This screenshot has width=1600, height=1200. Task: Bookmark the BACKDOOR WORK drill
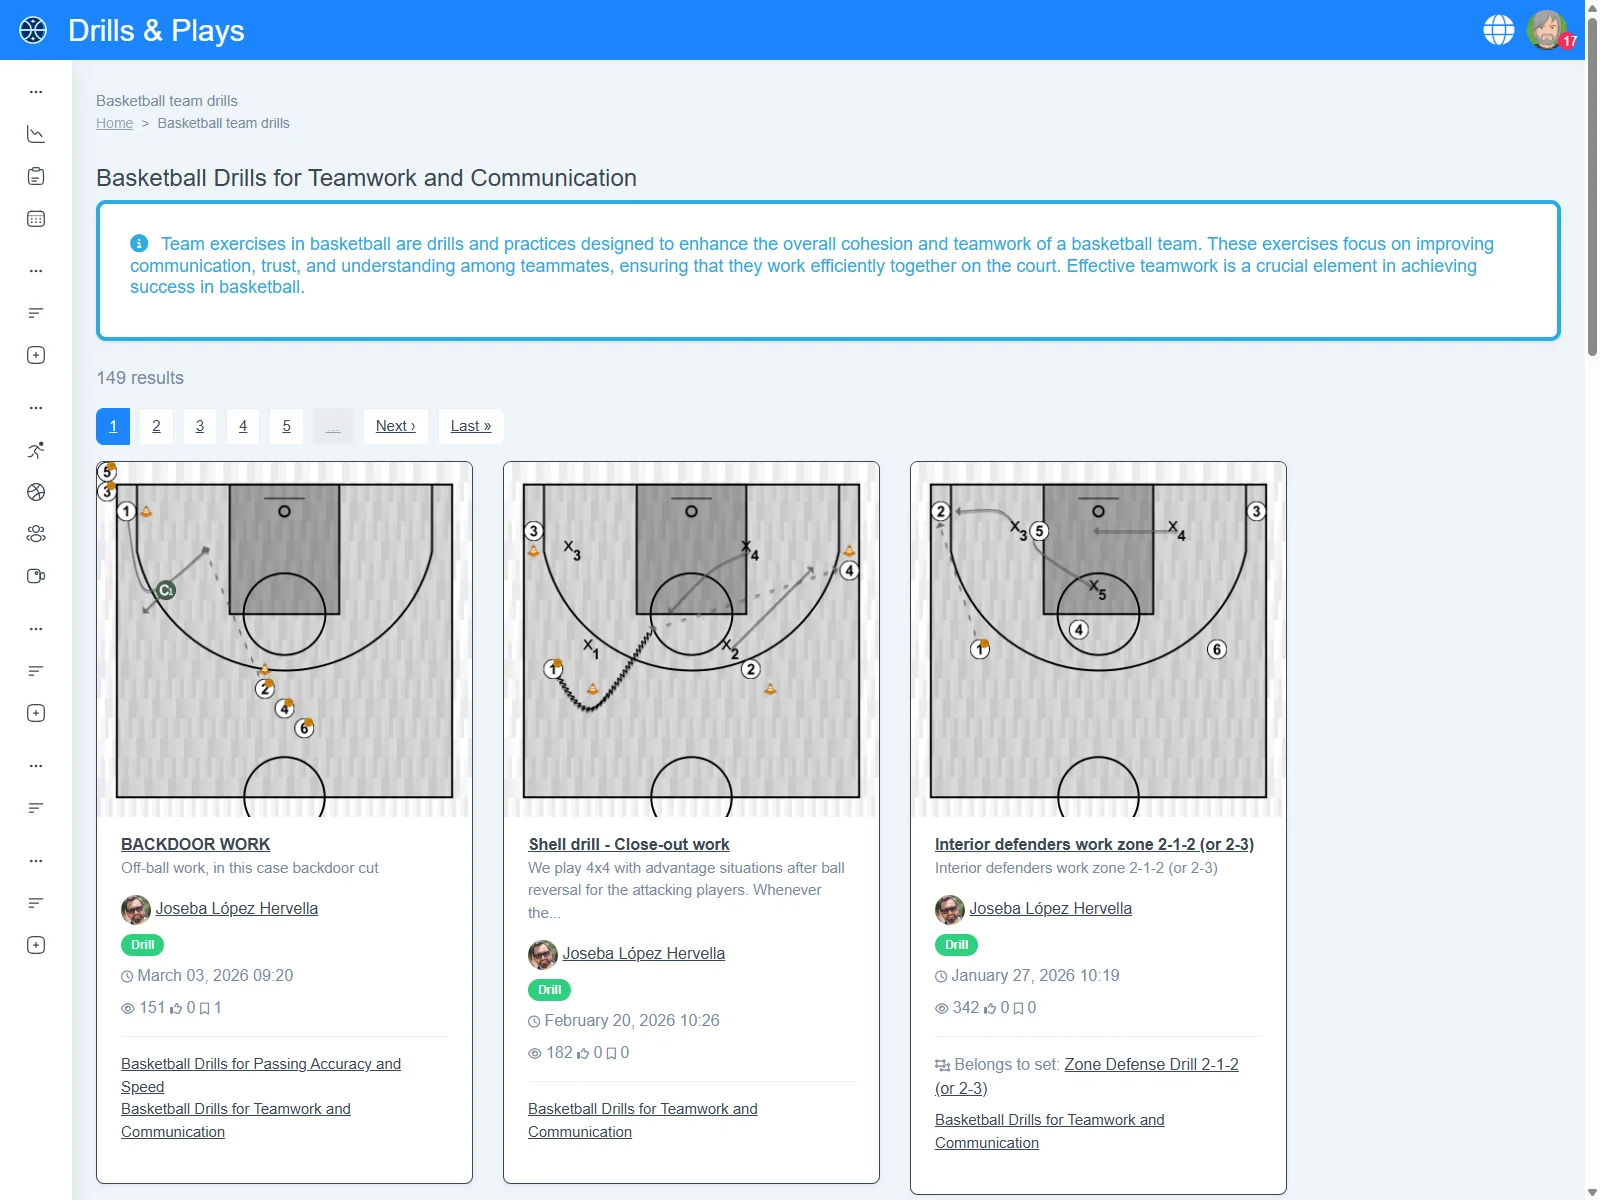(205, 1008)
